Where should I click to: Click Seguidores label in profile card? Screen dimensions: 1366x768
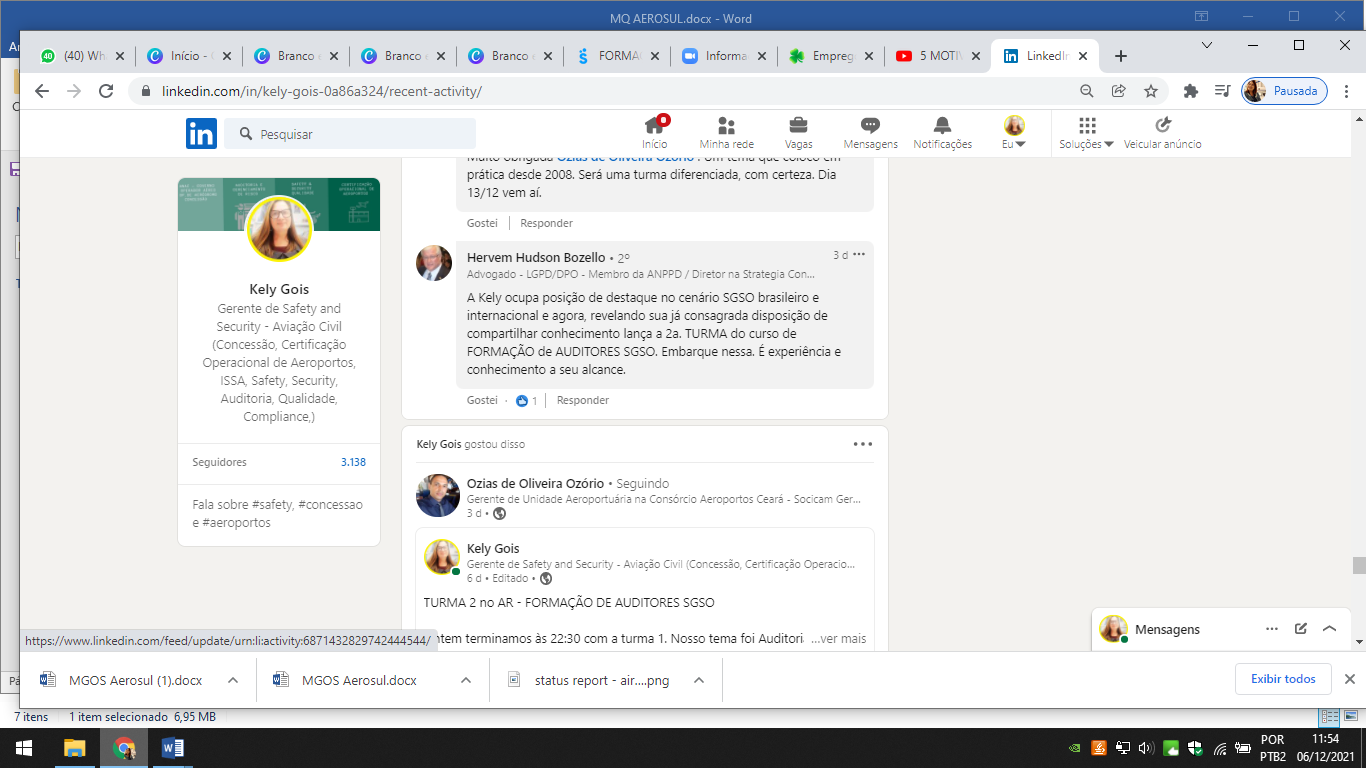point(219,462)
